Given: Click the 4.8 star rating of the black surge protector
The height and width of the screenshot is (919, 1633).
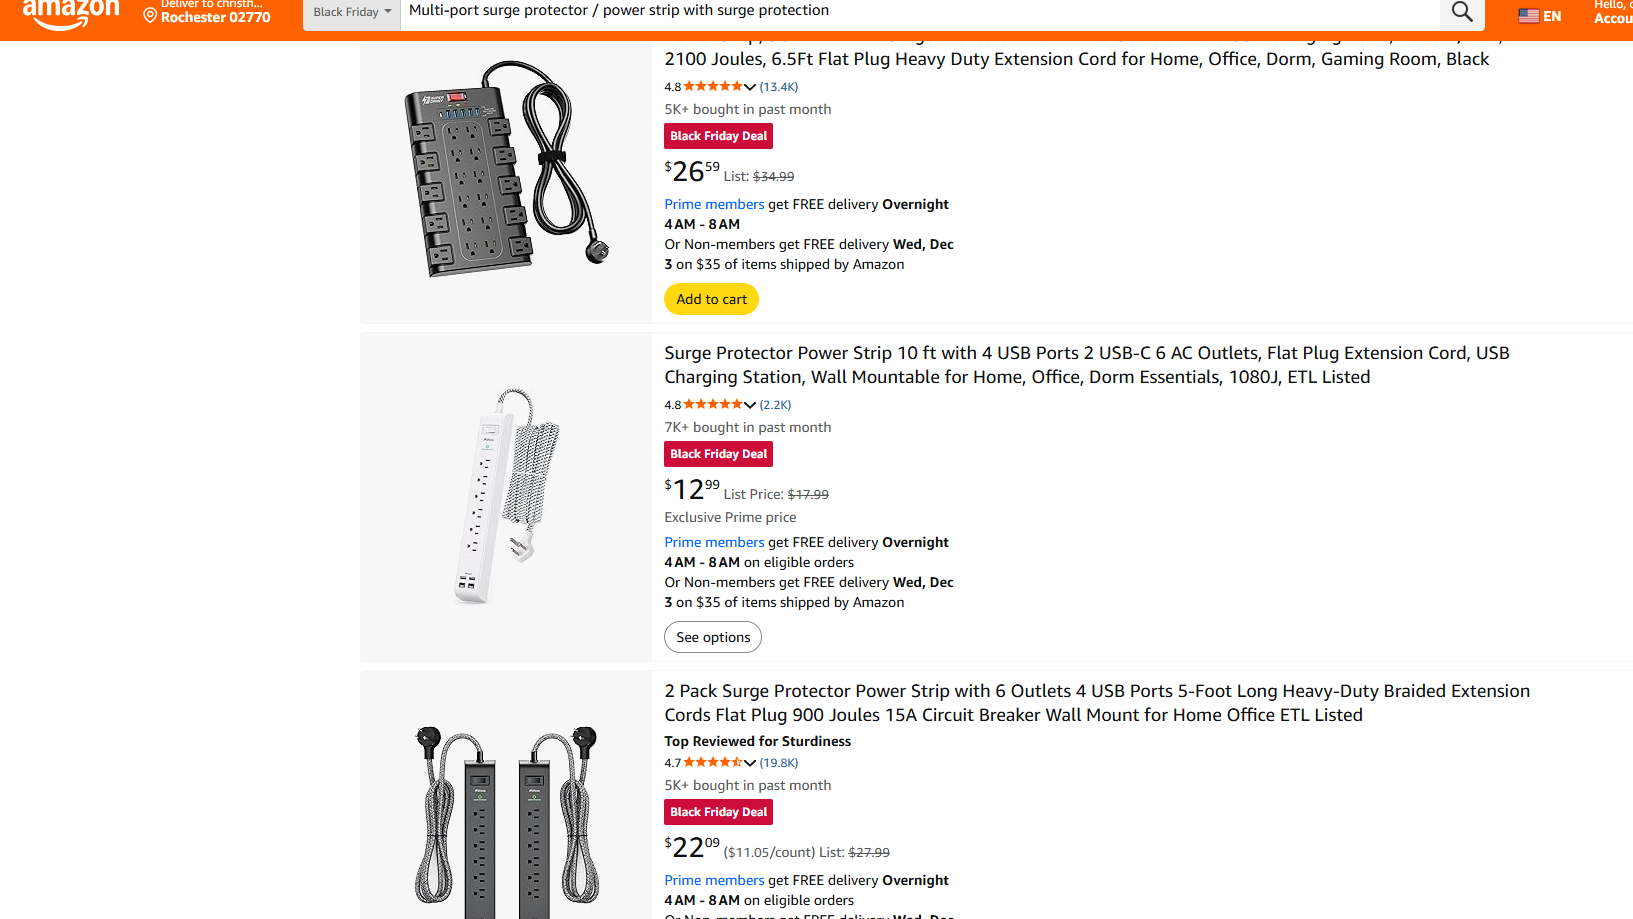Looking at the screenshot, I should point(713,87).
